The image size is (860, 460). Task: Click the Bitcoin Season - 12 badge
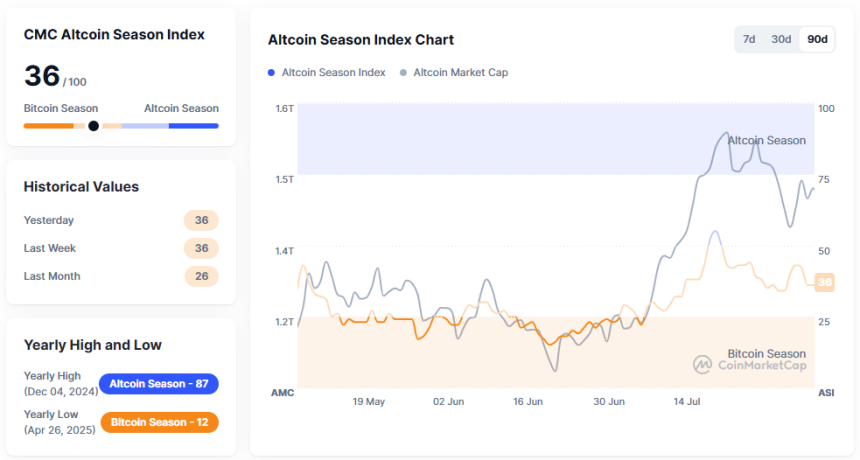click(159, 422)
